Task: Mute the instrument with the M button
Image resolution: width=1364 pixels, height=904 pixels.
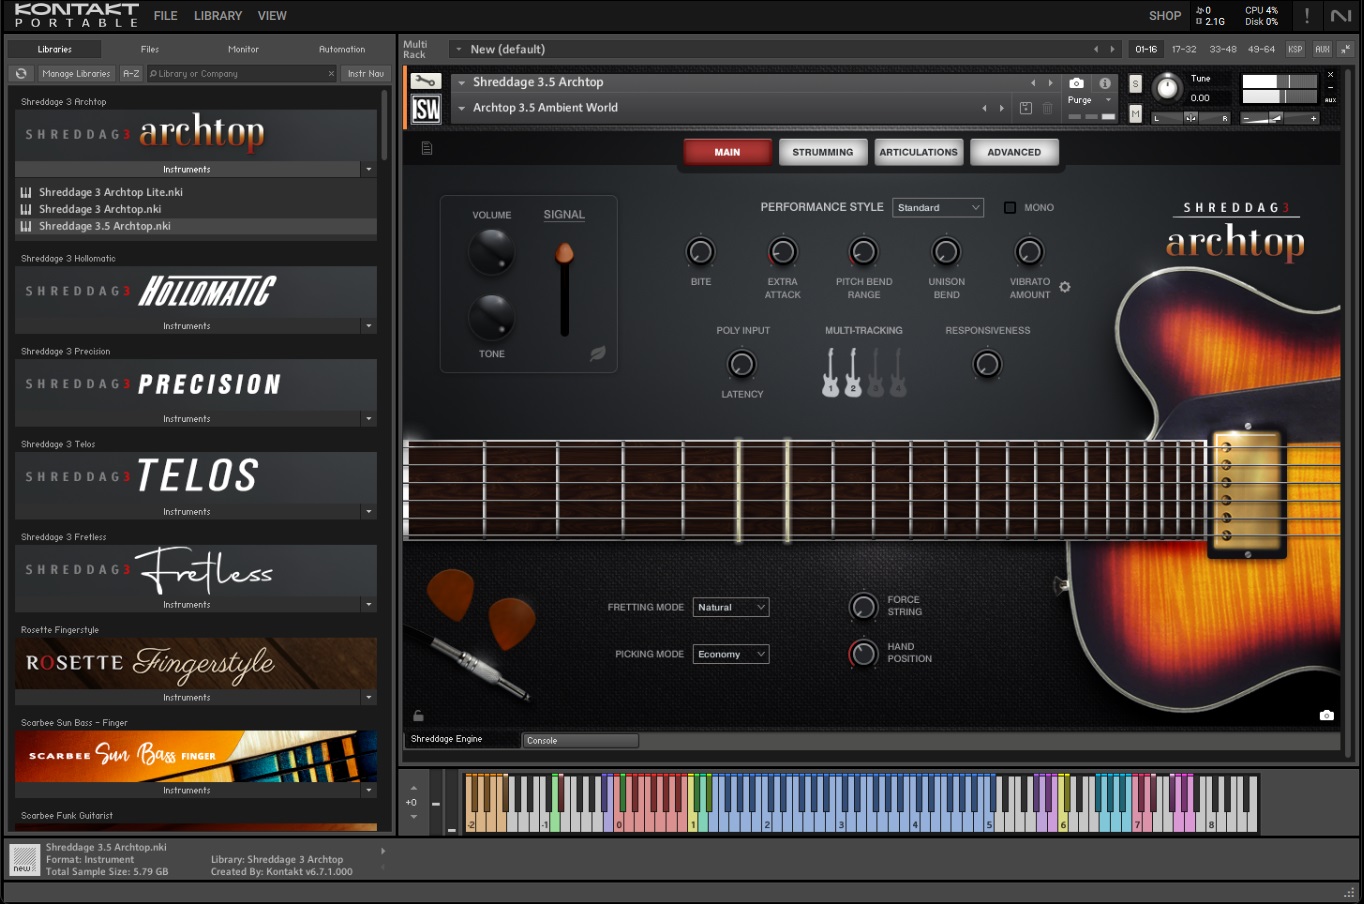Action: click(x=1135, y=114)
